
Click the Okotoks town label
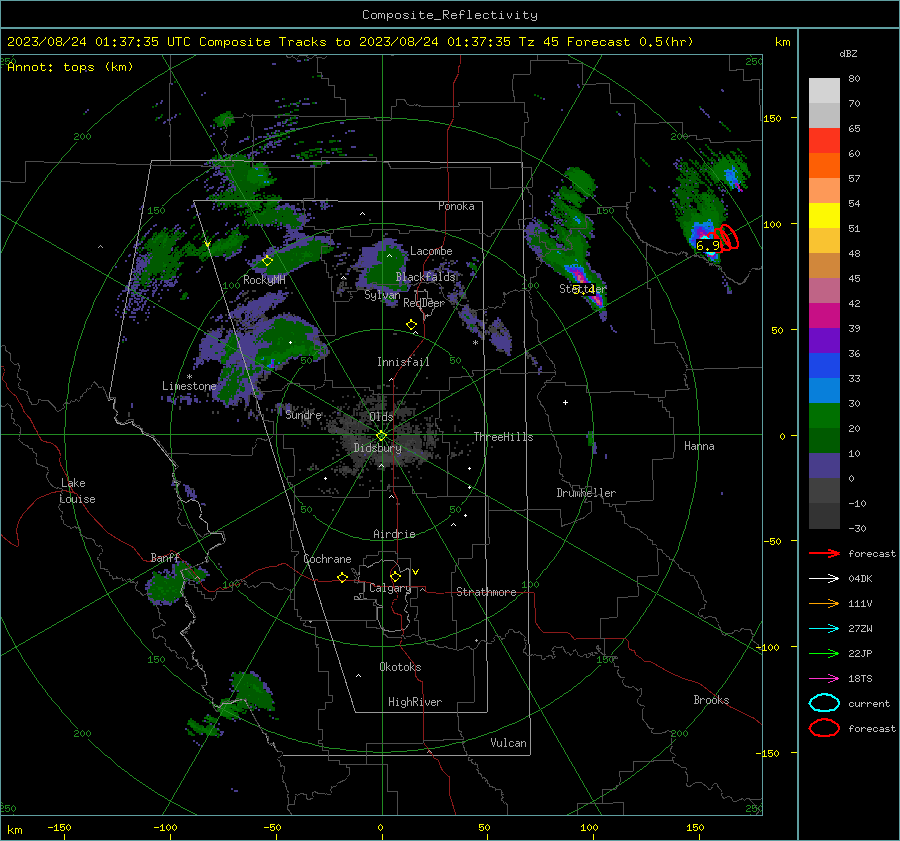pos(400,667)
